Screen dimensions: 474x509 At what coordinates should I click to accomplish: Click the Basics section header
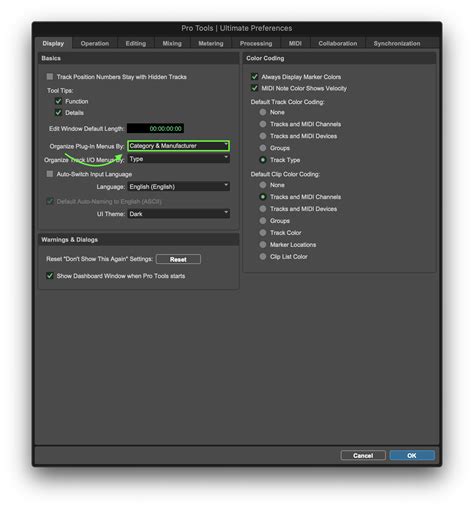[x=51, y=58]
